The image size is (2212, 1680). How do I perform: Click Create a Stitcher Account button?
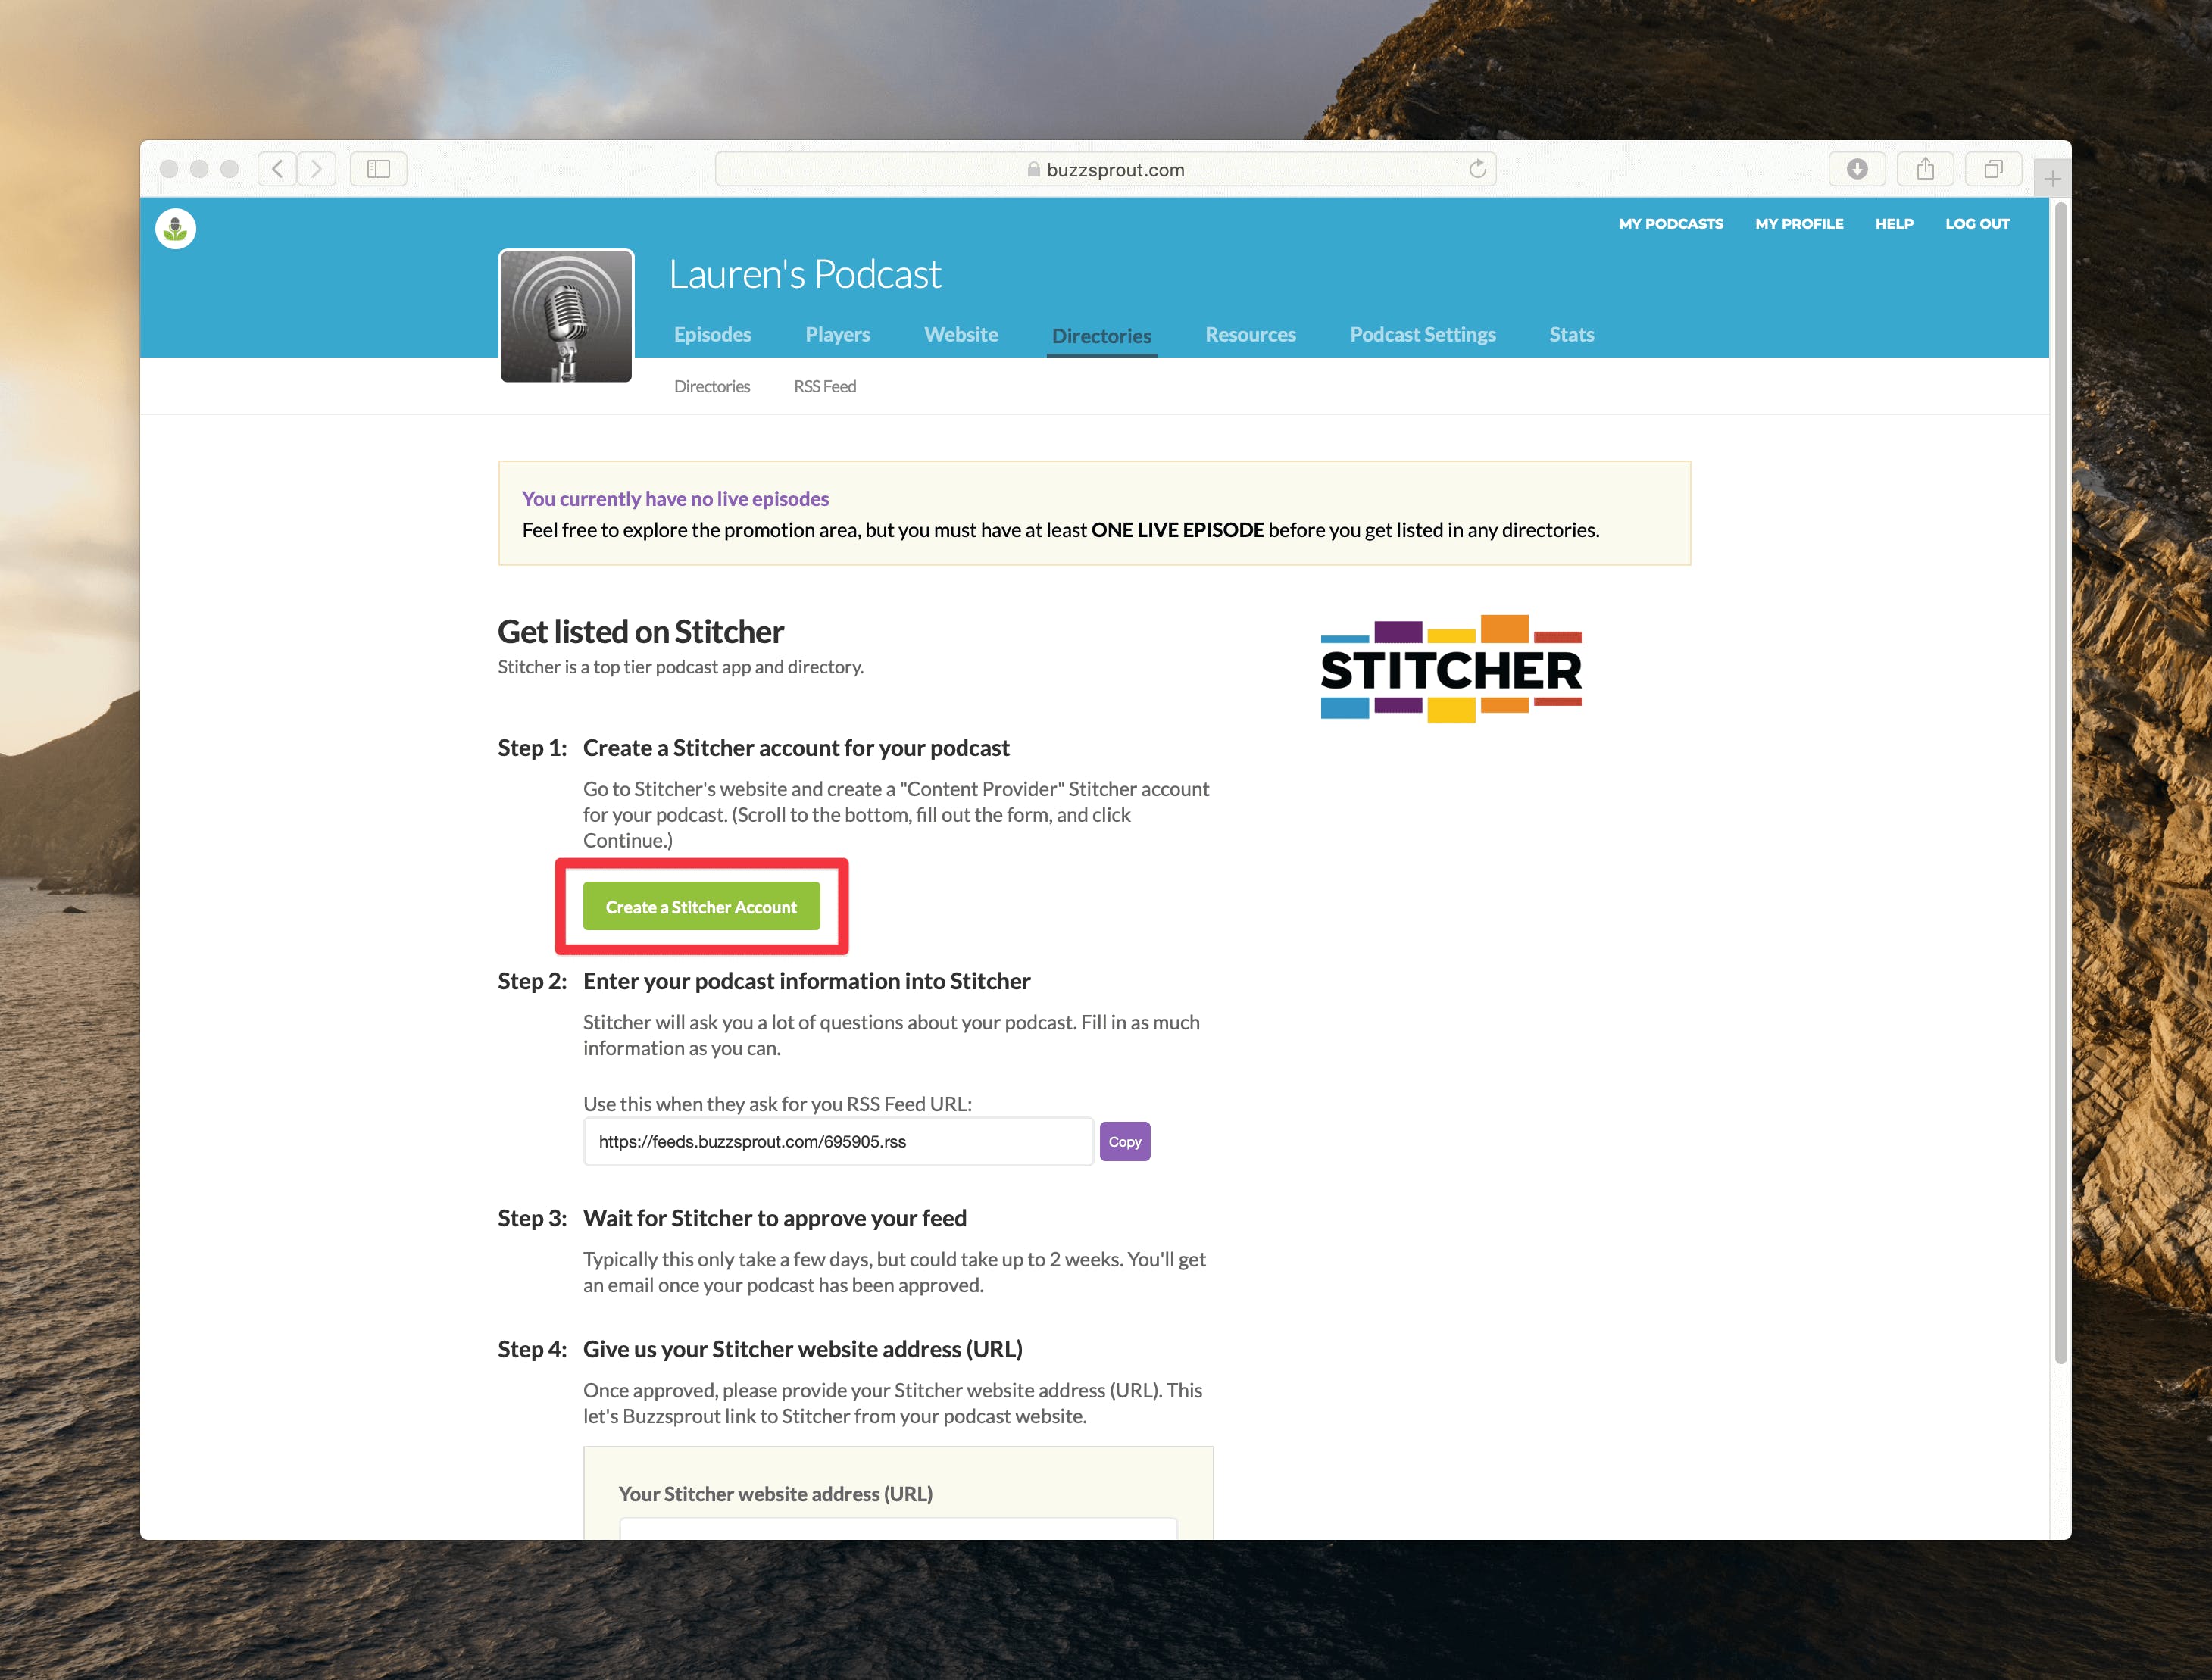[701, 905]
